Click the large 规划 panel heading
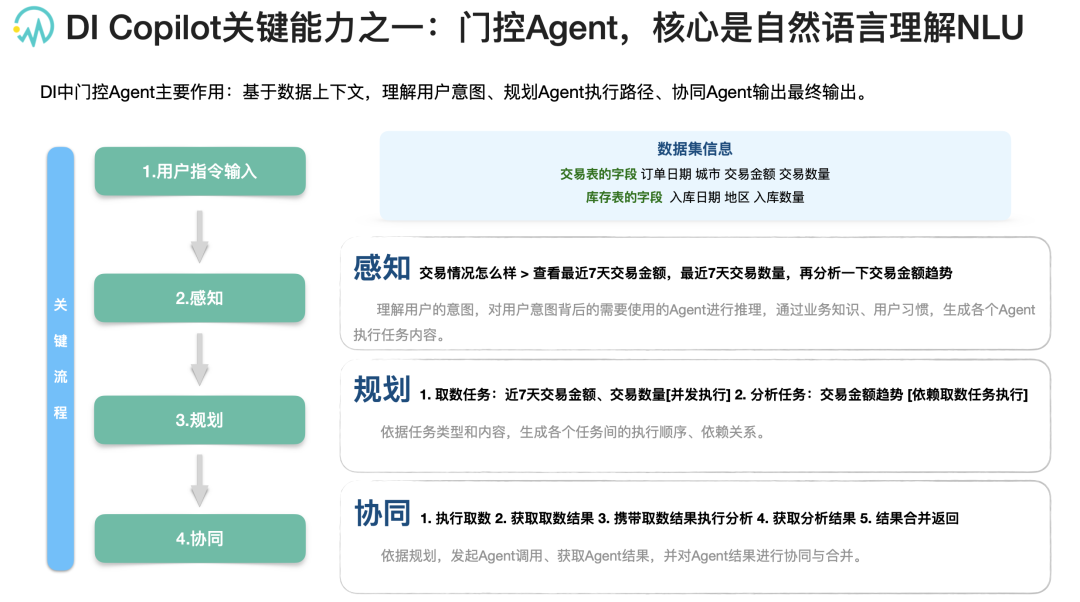Viewport: 1080px width, 602px height. [382, 390]
